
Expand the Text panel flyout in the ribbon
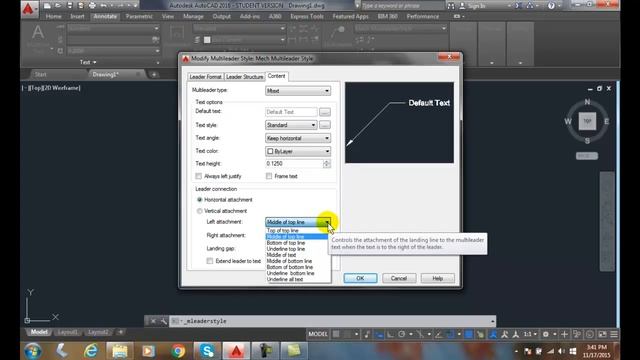[x=89, y=62]
